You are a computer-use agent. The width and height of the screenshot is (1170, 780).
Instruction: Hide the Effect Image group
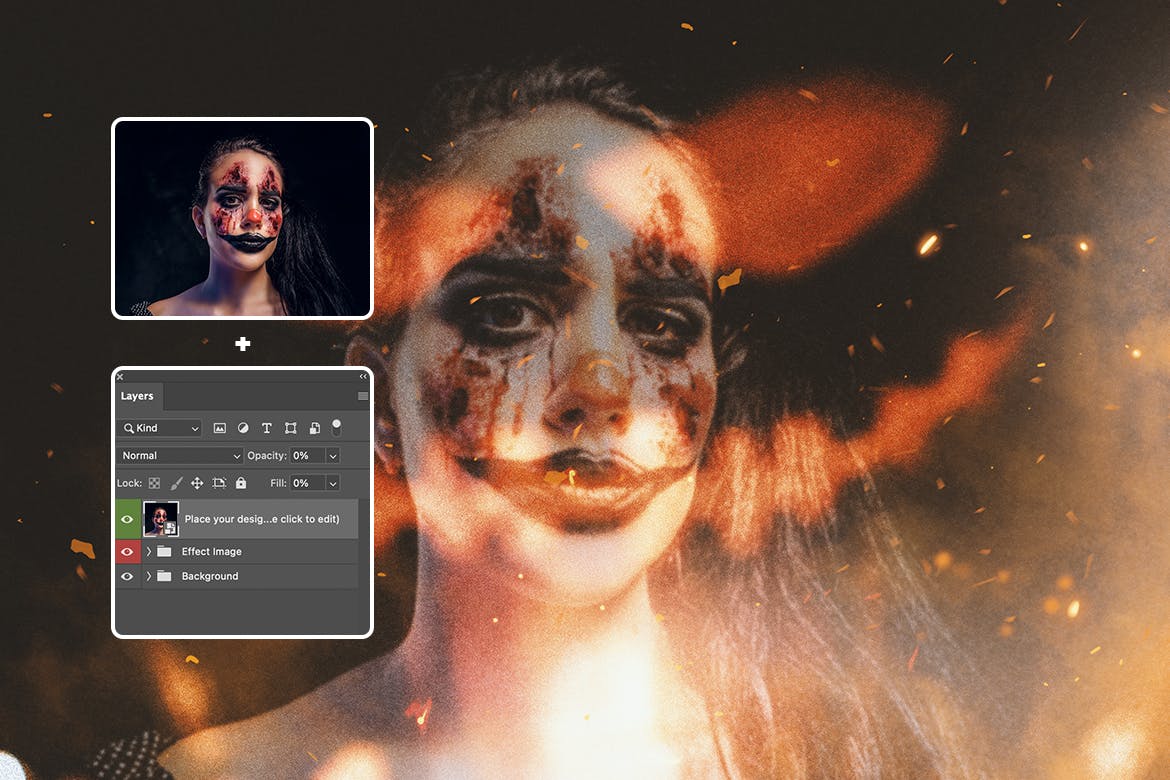pos(127,551)
